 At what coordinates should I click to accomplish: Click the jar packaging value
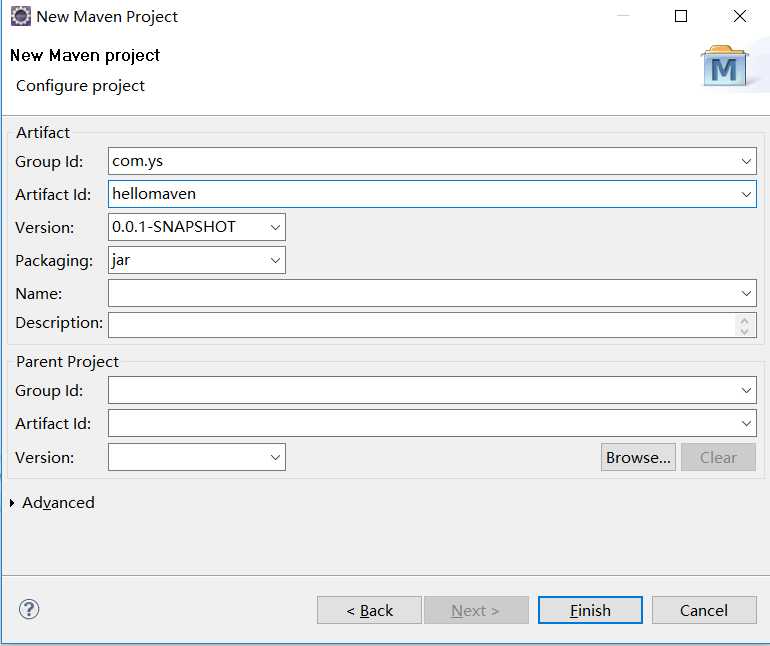coord(121,260)
